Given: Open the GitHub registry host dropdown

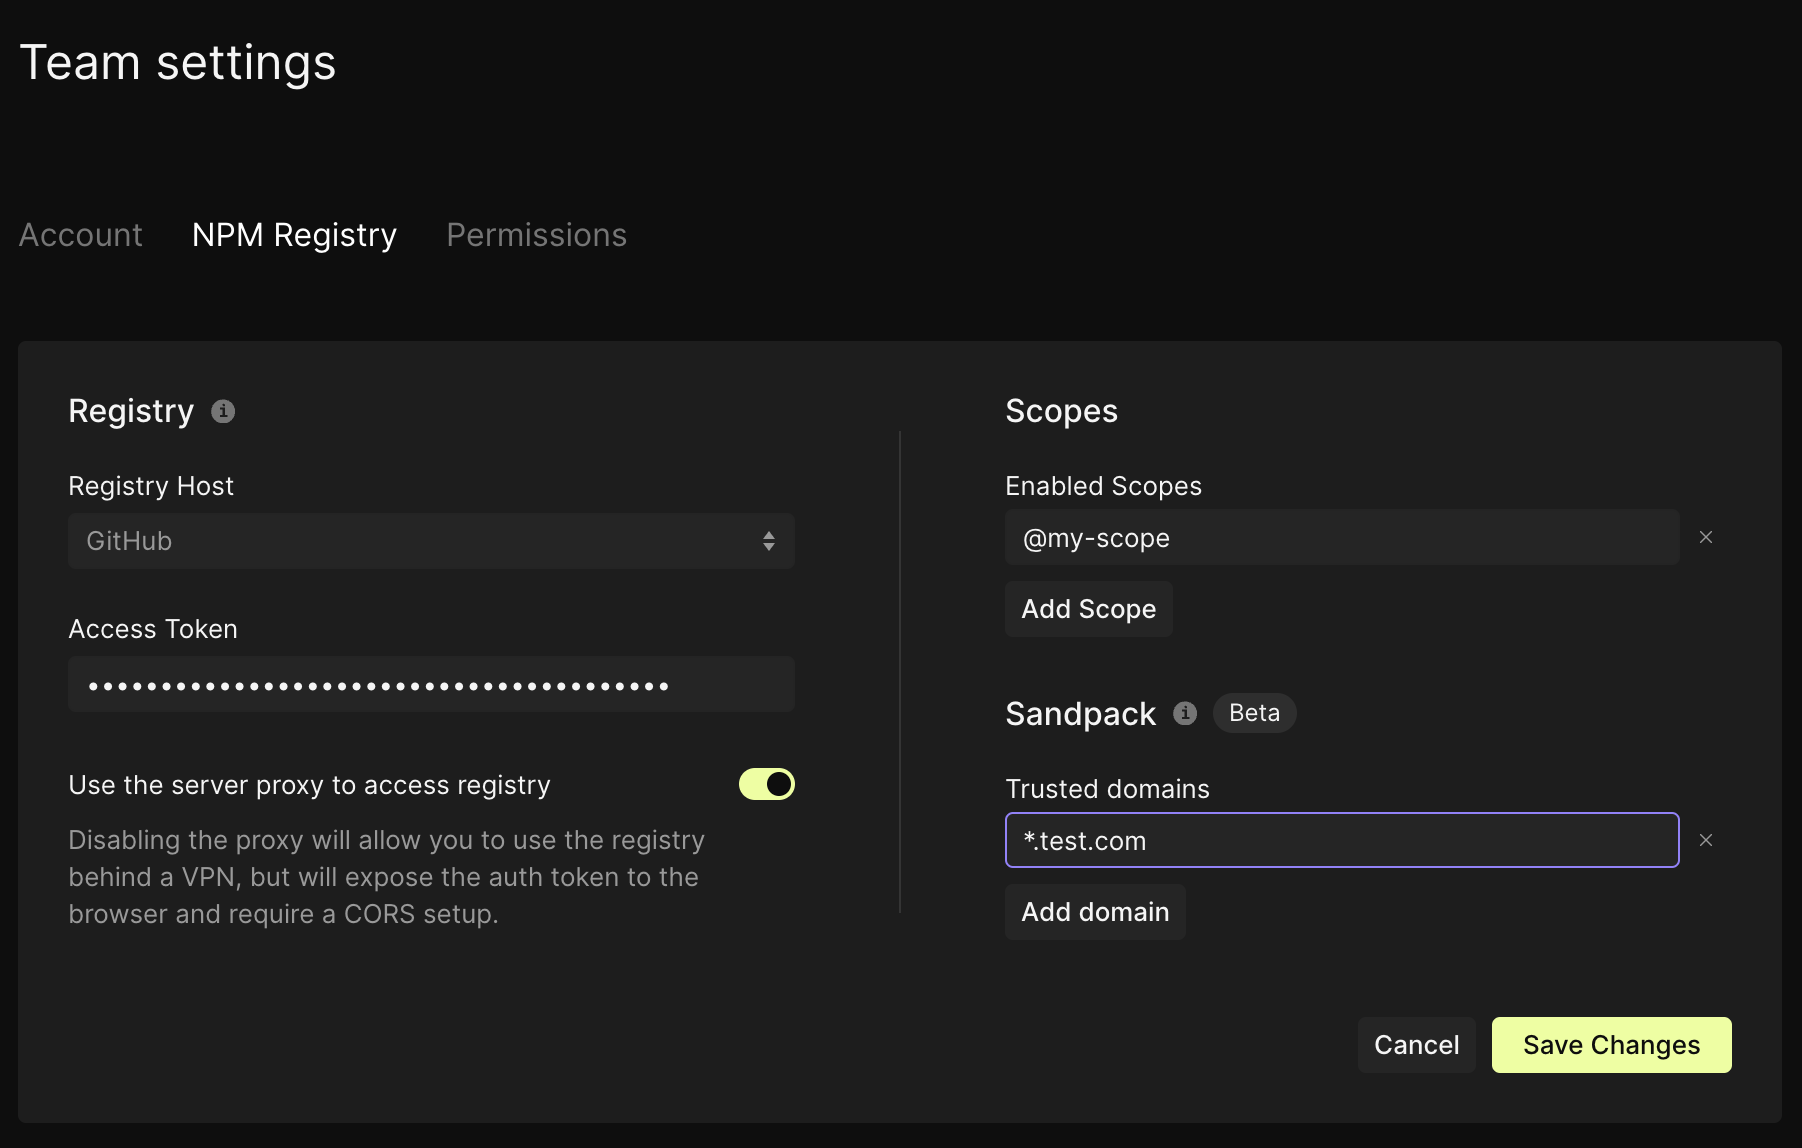Looking at the screenshot, I should pos(430,541).
